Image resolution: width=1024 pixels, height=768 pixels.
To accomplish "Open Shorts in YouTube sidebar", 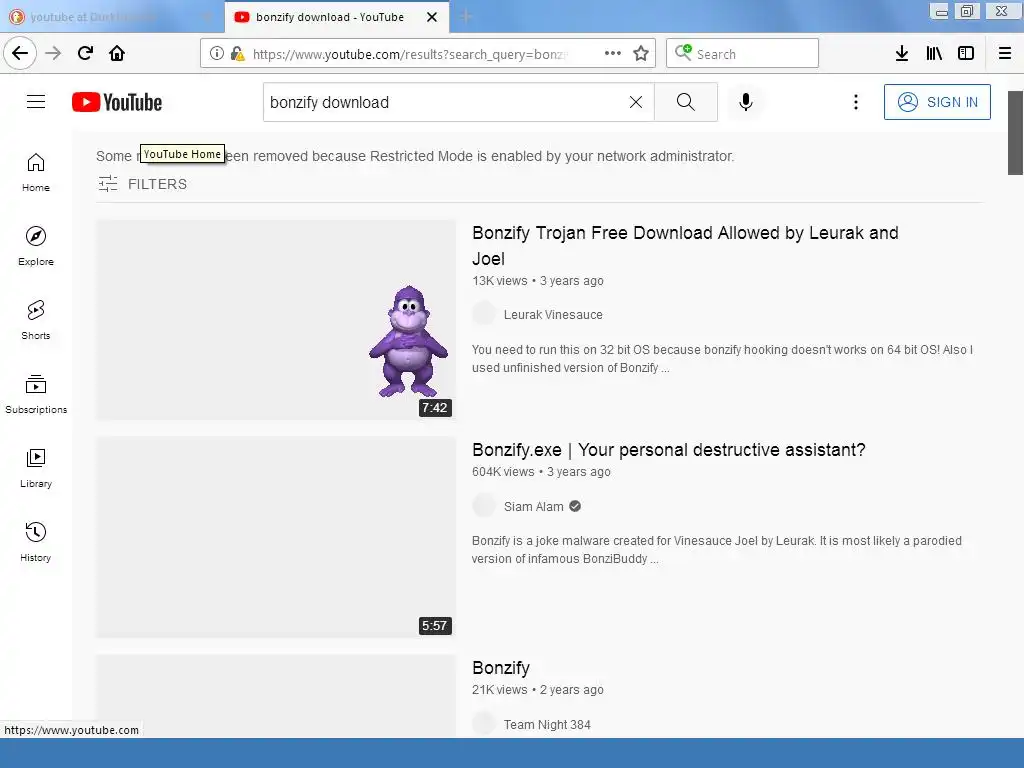I will coord(36,320).
